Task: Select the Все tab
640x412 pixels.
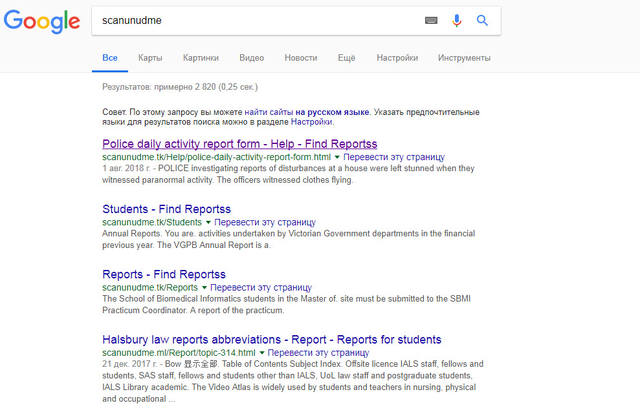Action: point(110,58)
